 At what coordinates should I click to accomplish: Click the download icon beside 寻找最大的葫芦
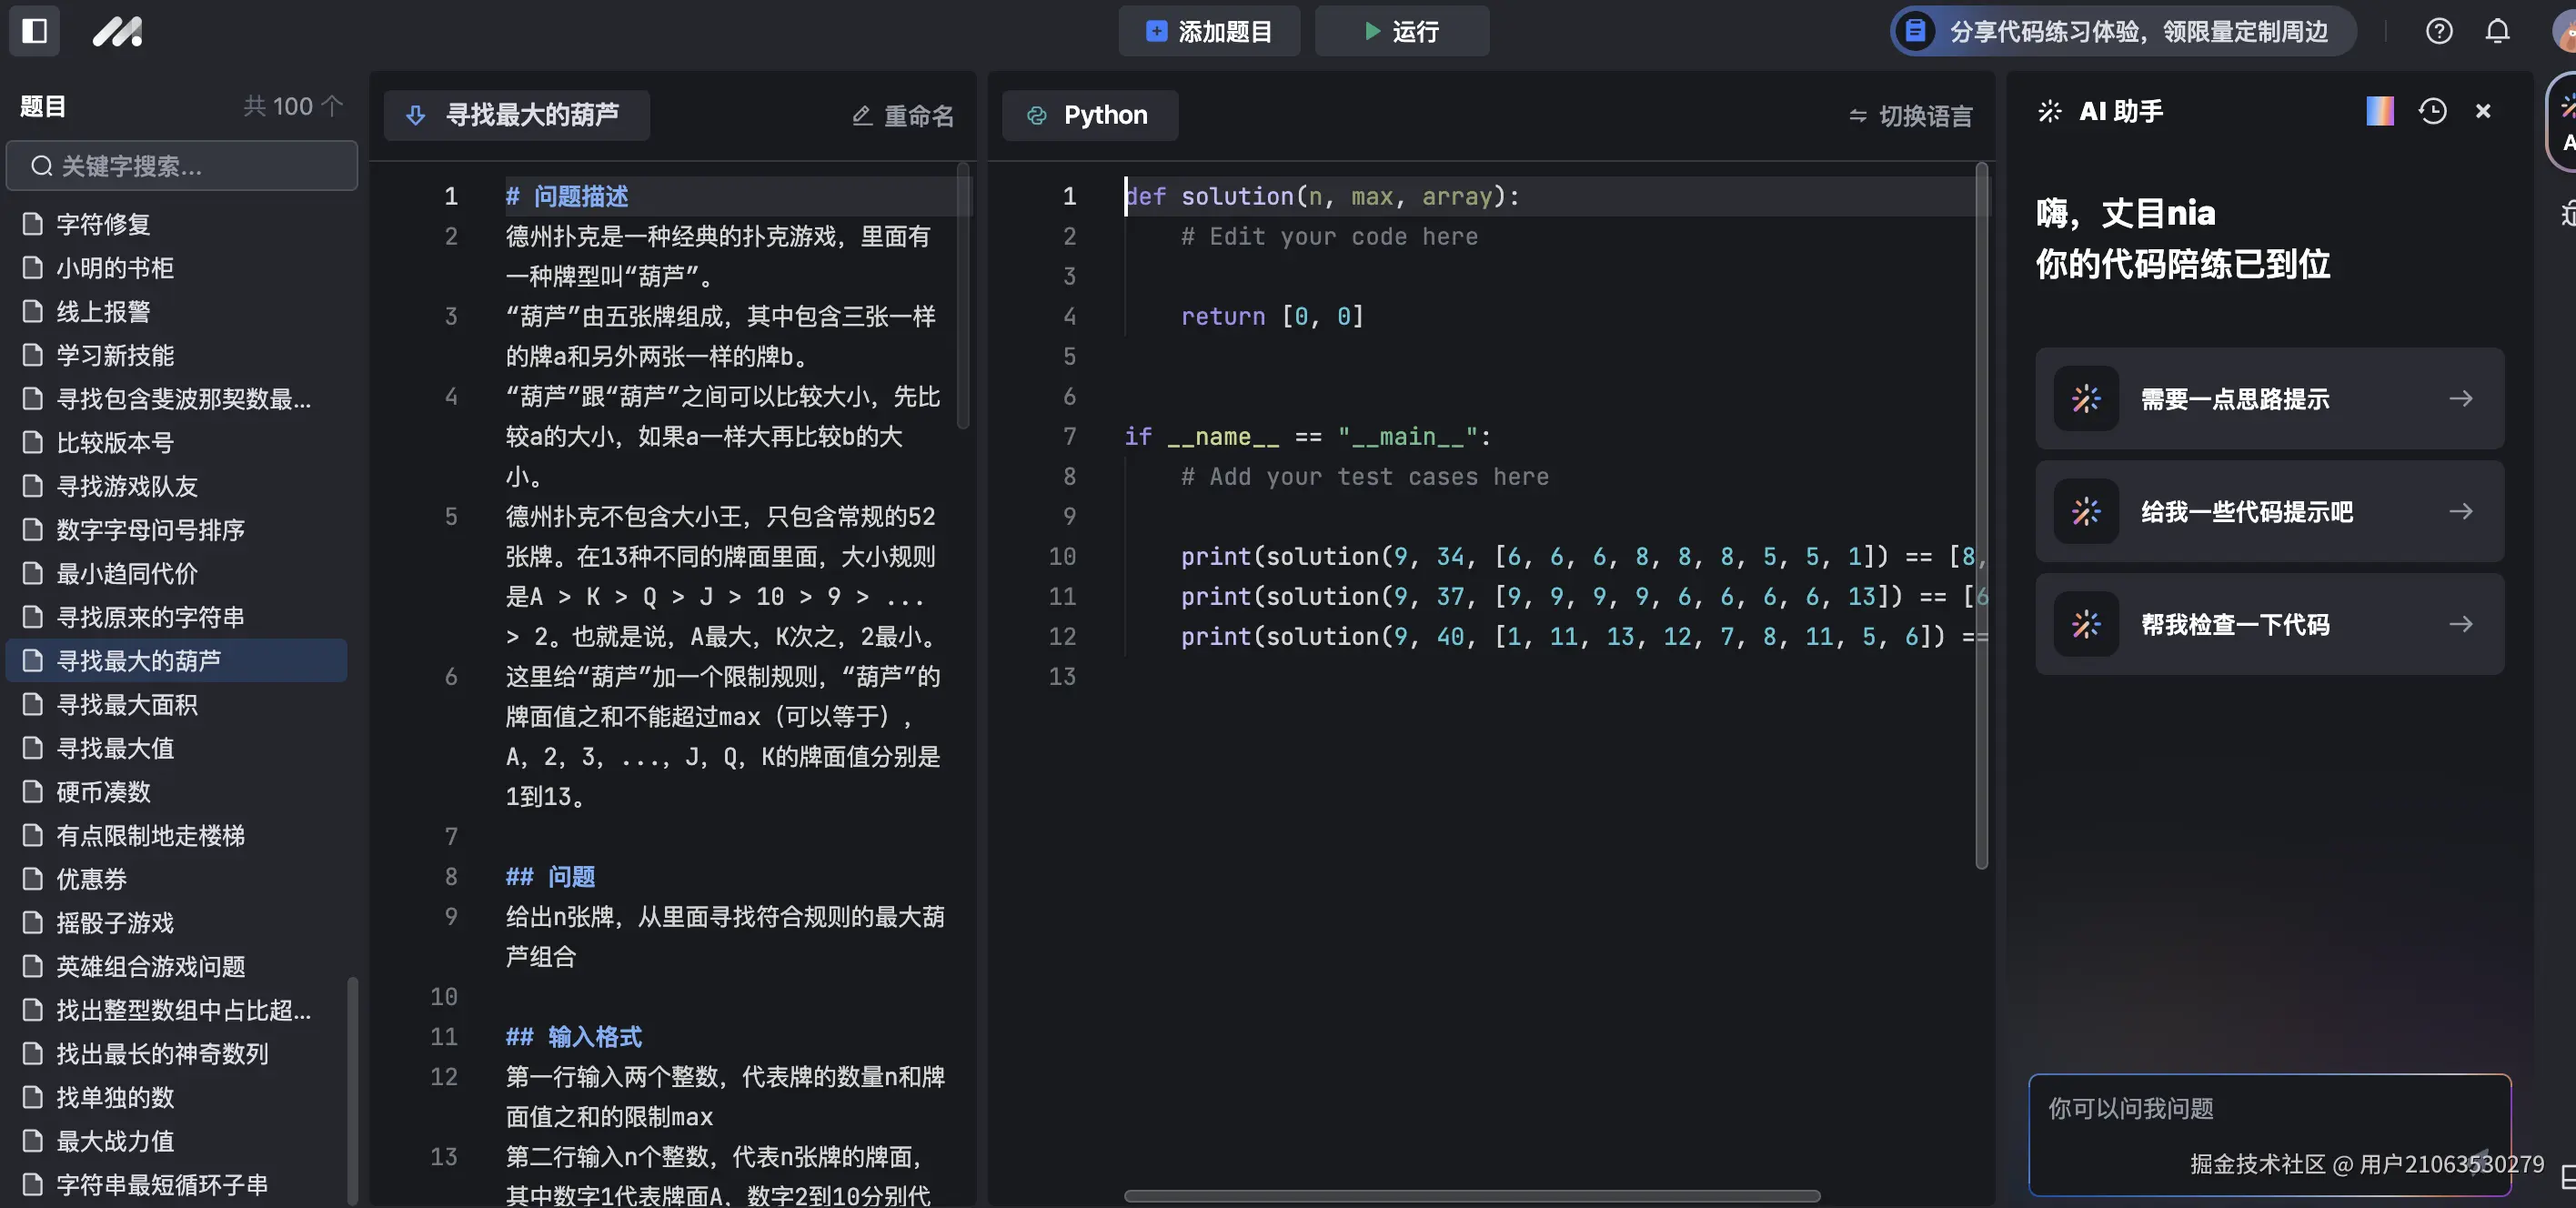416,115
